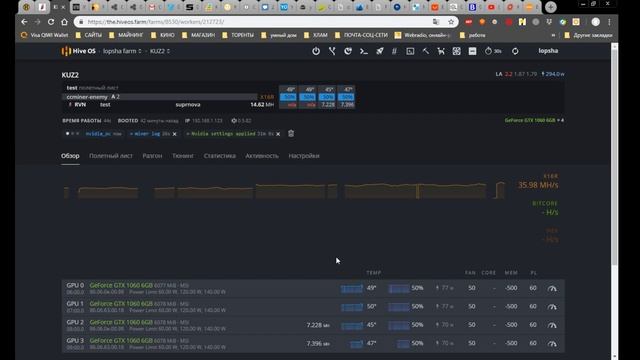Viewport: 640px width, 360px height.
Task: Open the САЙТЫ bookmarks folder
Action: click(x=89, y=35)
